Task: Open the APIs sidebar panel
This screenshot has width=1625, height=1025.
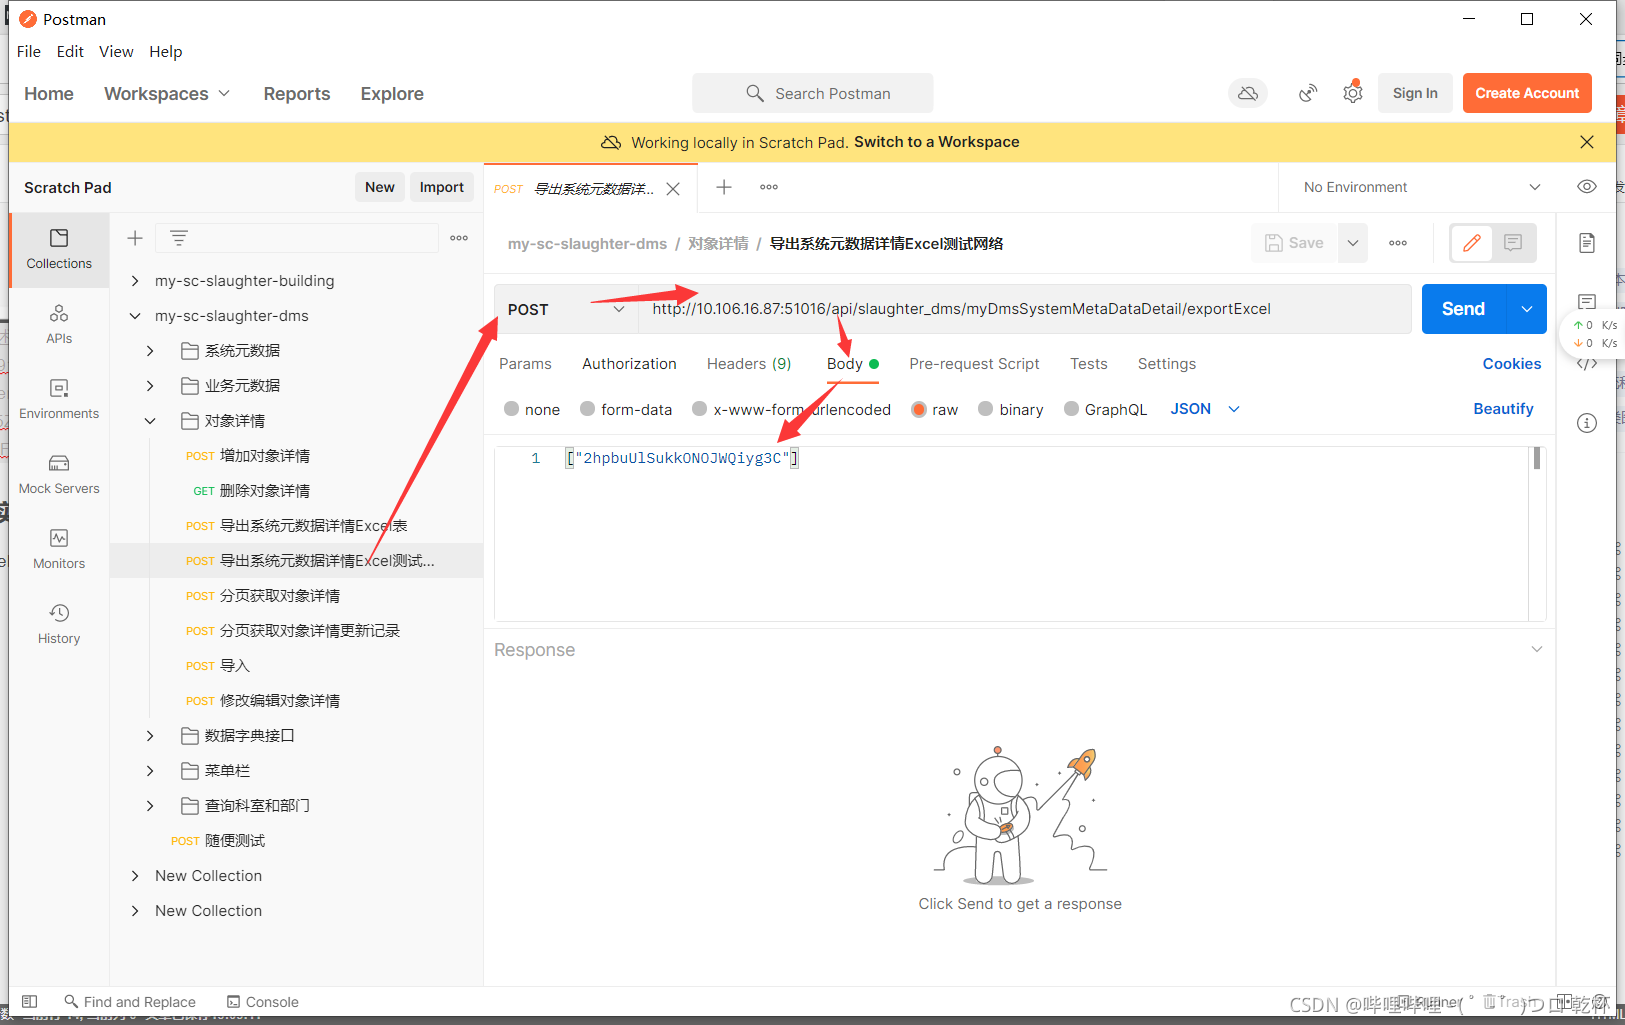Action: [59, 324]
